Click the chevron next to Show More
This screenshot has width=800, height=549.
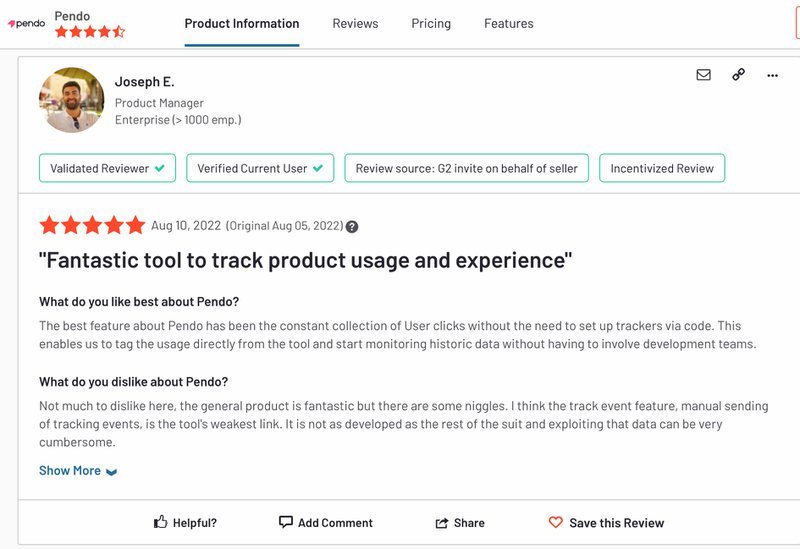pos(111,472)
